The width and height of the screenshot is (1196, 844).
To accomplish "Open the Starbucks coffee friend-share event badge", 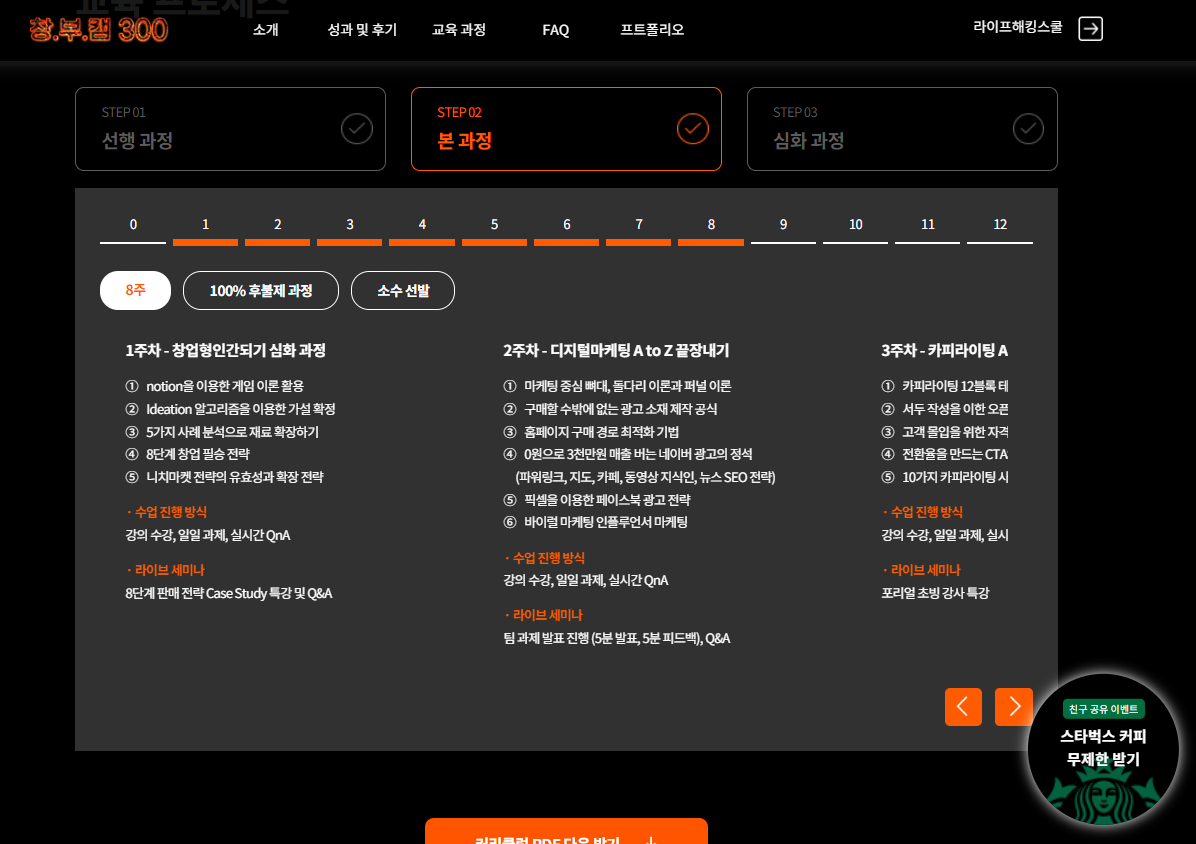I will click(1103, 749).
